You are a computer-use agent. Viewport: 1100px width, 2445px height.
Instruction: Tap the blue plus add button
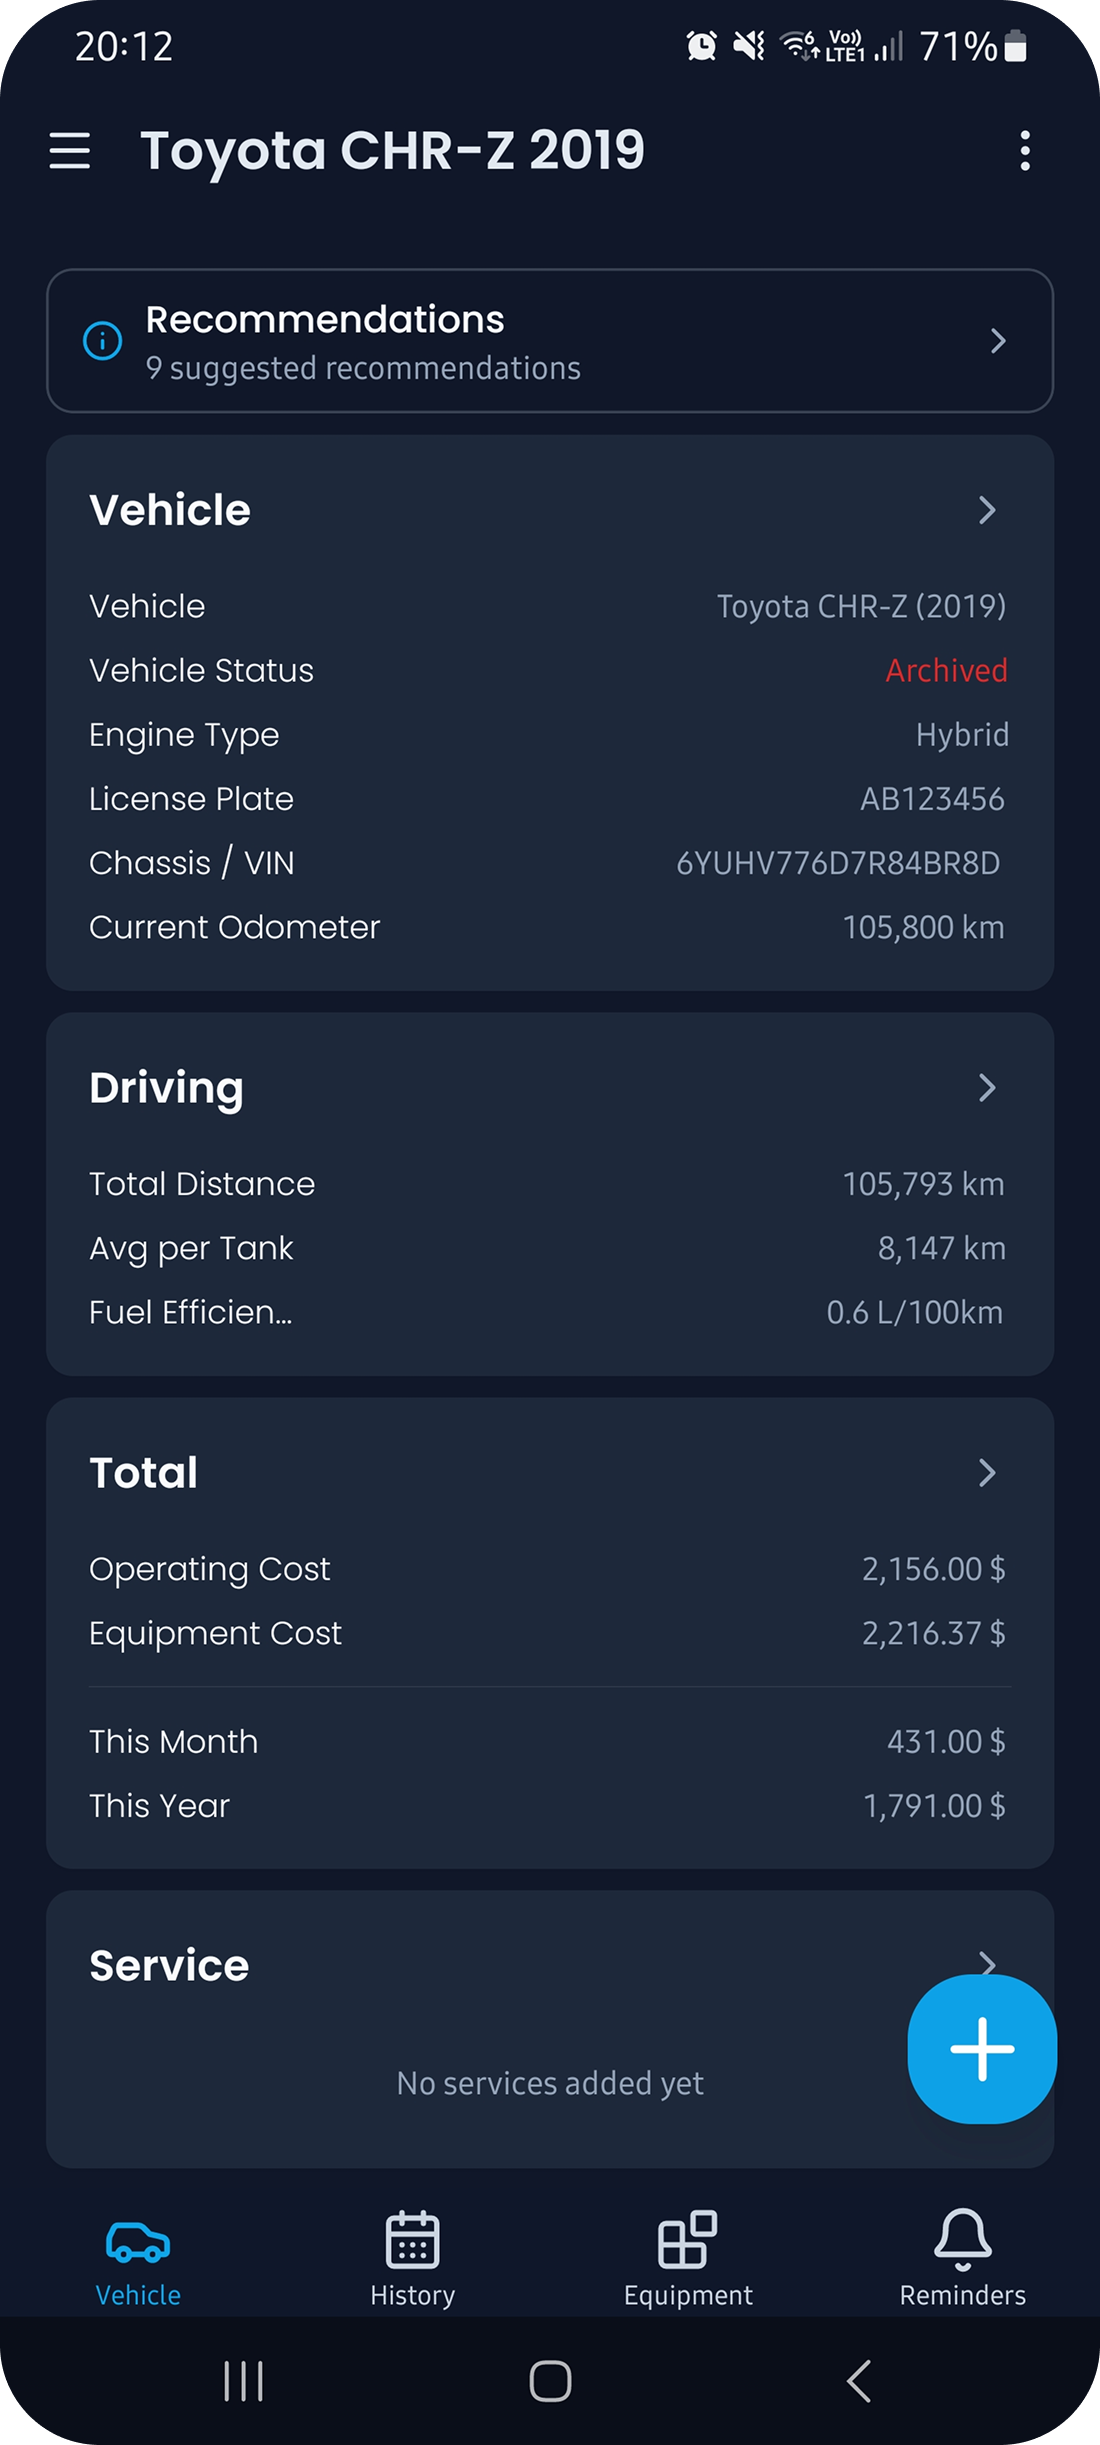[x=982, y=2049]
